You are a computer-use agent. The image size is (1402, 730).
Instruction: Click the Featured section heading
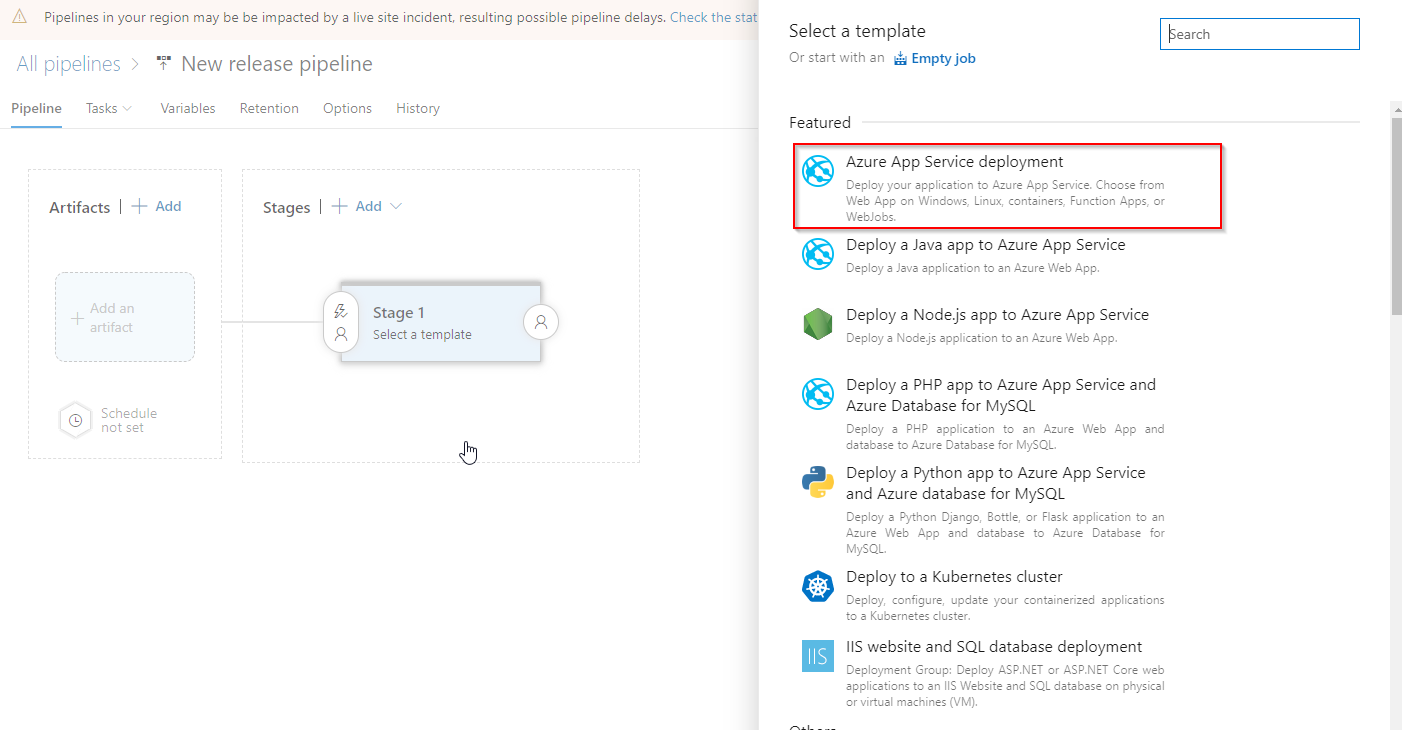click(x=820, y=122)
